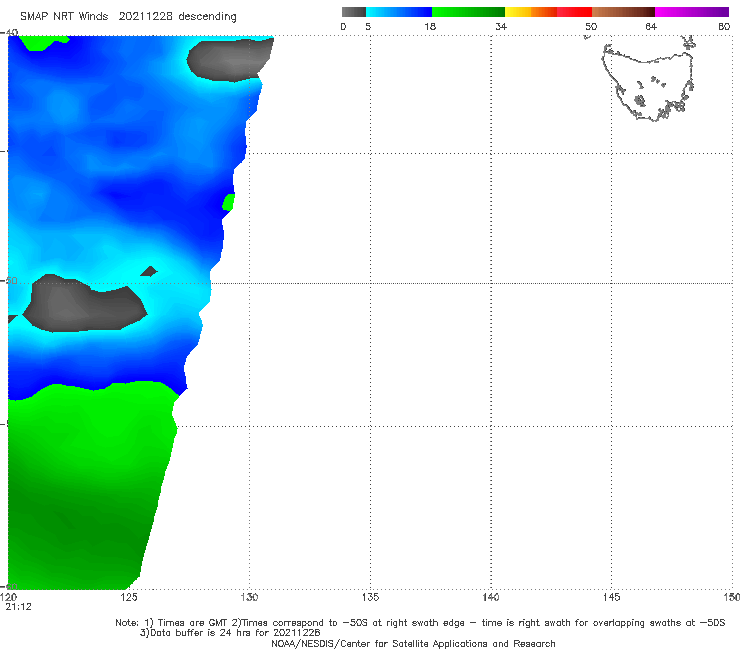
Task: Click the small green patch on the swath edge
Action: (x=229, y=202)
